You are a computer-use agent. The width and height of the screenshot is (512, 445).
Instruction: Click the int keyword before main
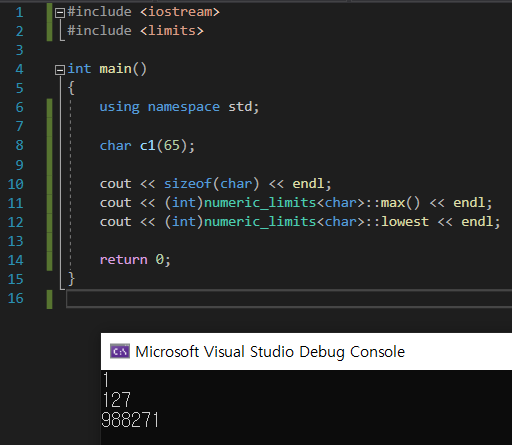[79, 69]
